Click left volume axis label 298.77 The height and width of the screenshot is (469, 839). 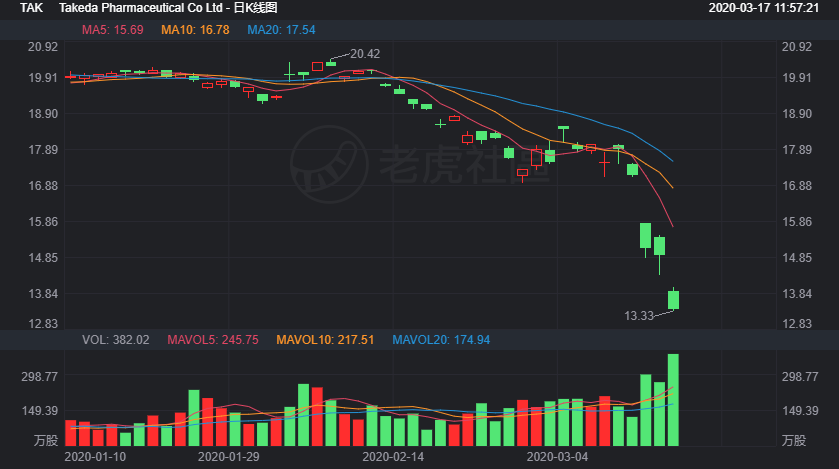pos(40,377)
